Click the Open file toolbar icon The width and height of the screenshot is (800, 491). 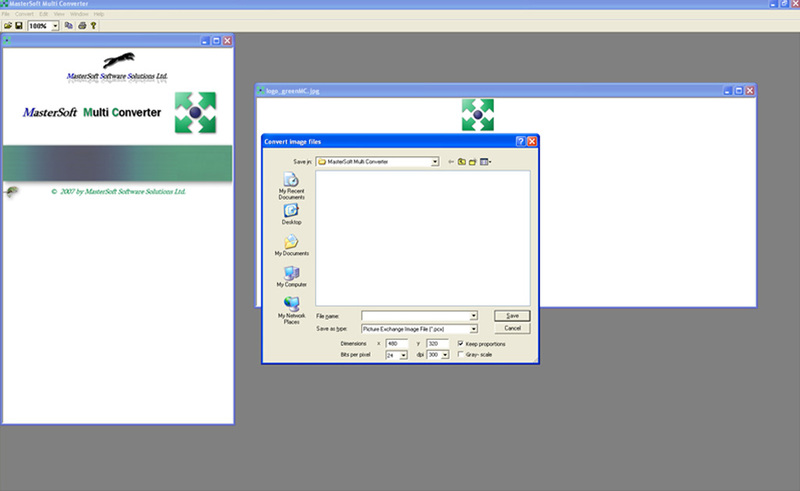click(8, 26)
